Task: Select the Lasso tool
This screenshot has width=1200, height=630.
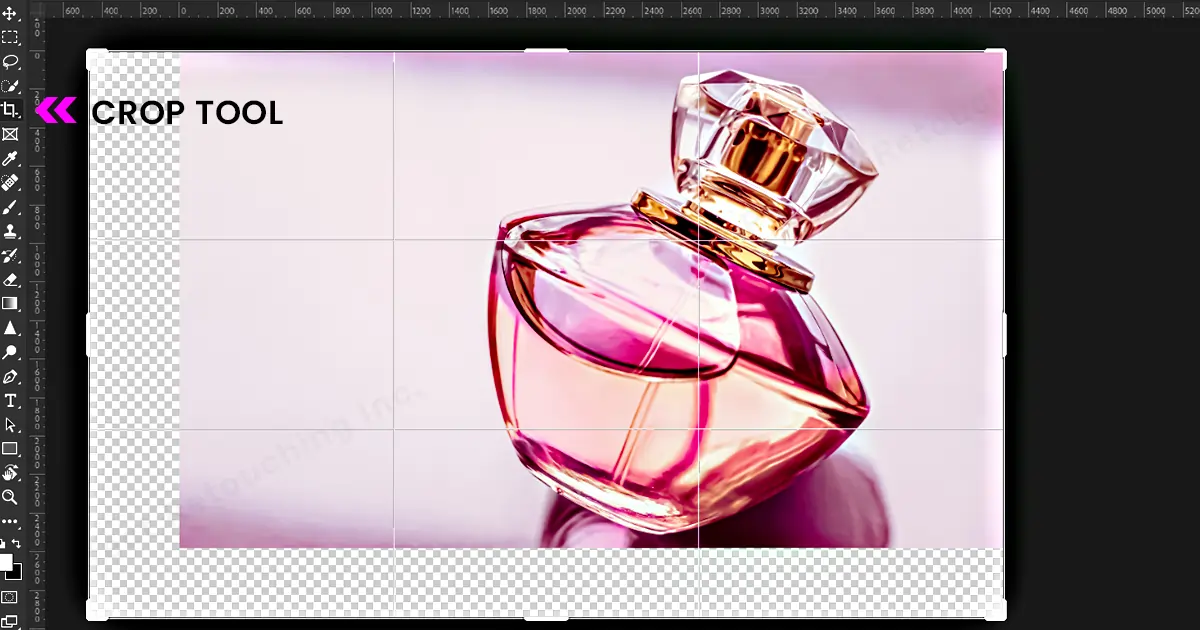Action: 10,62
